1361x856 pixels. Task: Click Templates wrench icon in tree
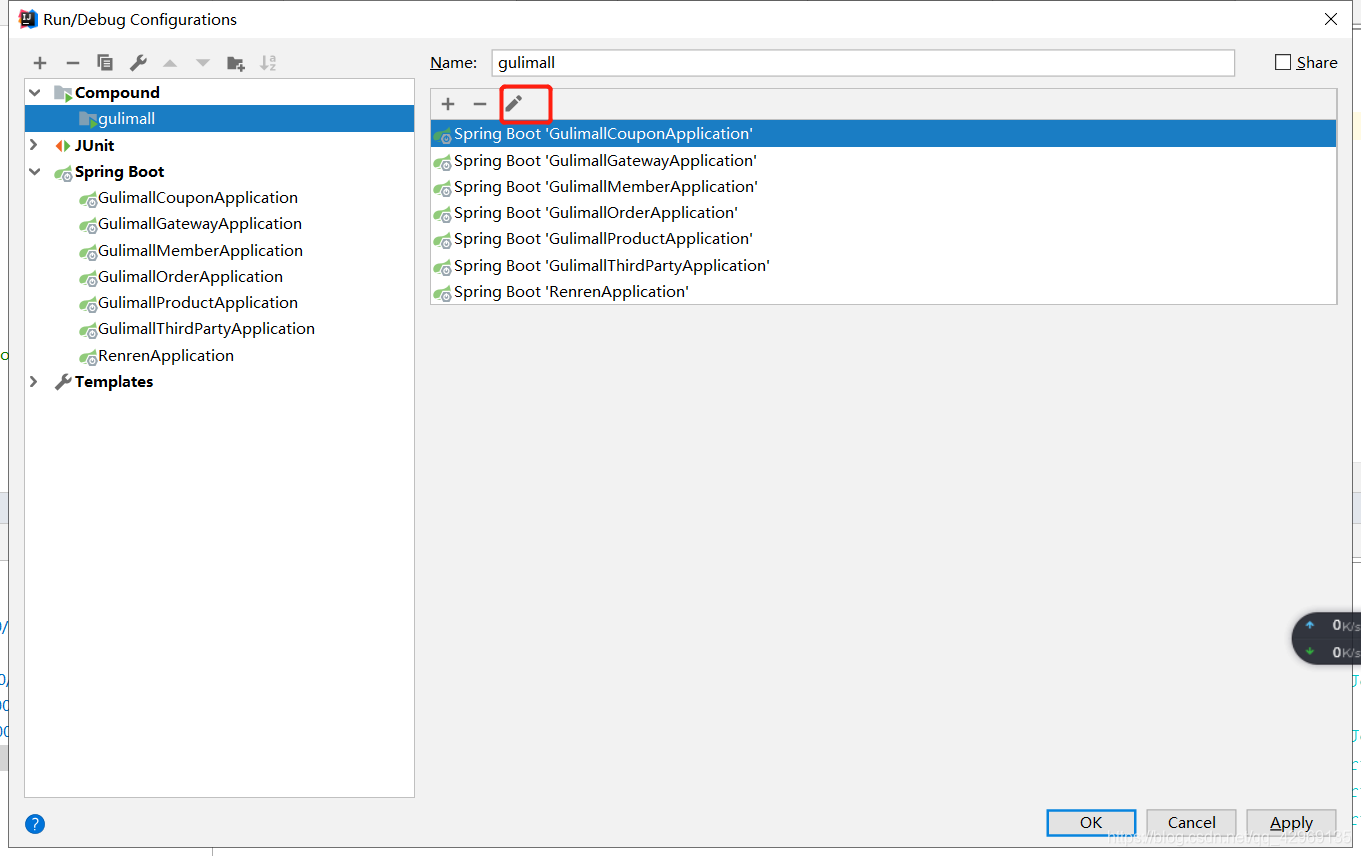coord(63,382)
